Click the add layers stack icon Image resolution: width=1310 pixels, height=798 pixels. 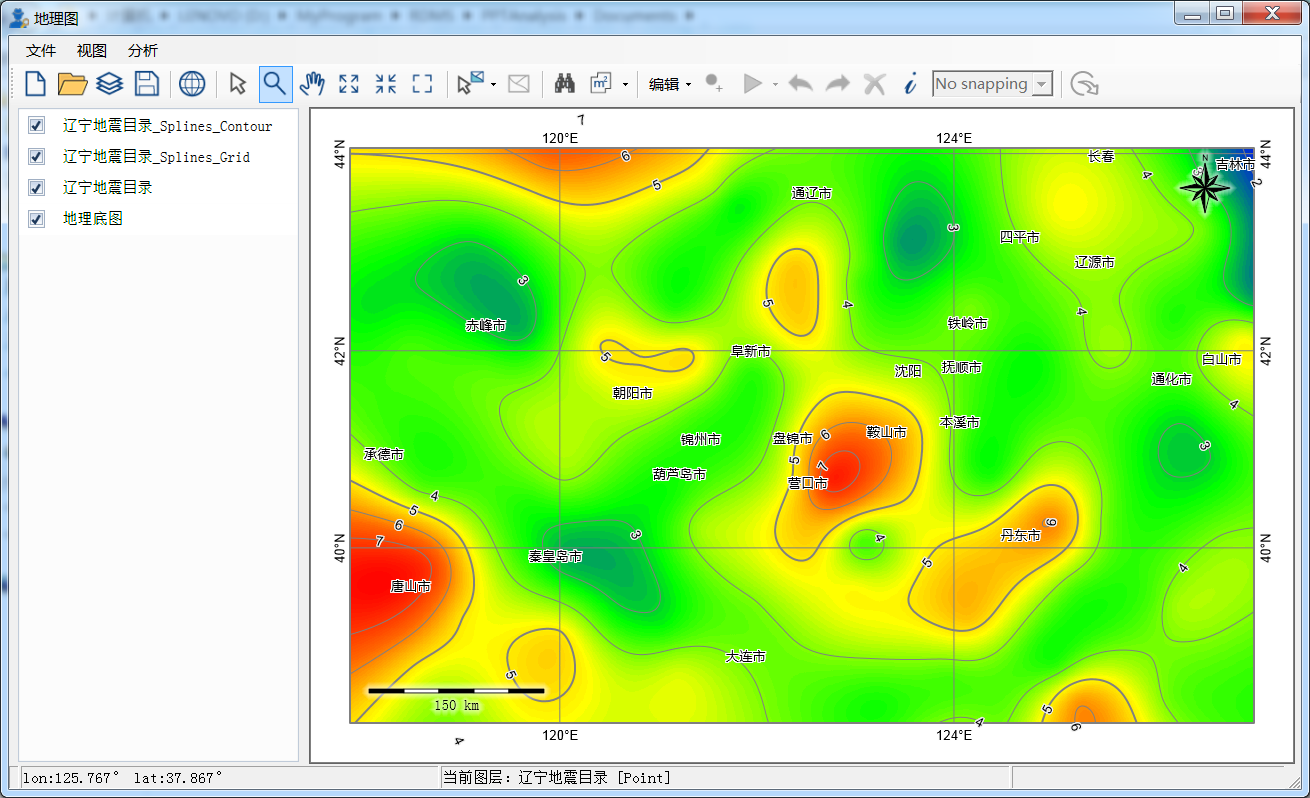[109, 84]
